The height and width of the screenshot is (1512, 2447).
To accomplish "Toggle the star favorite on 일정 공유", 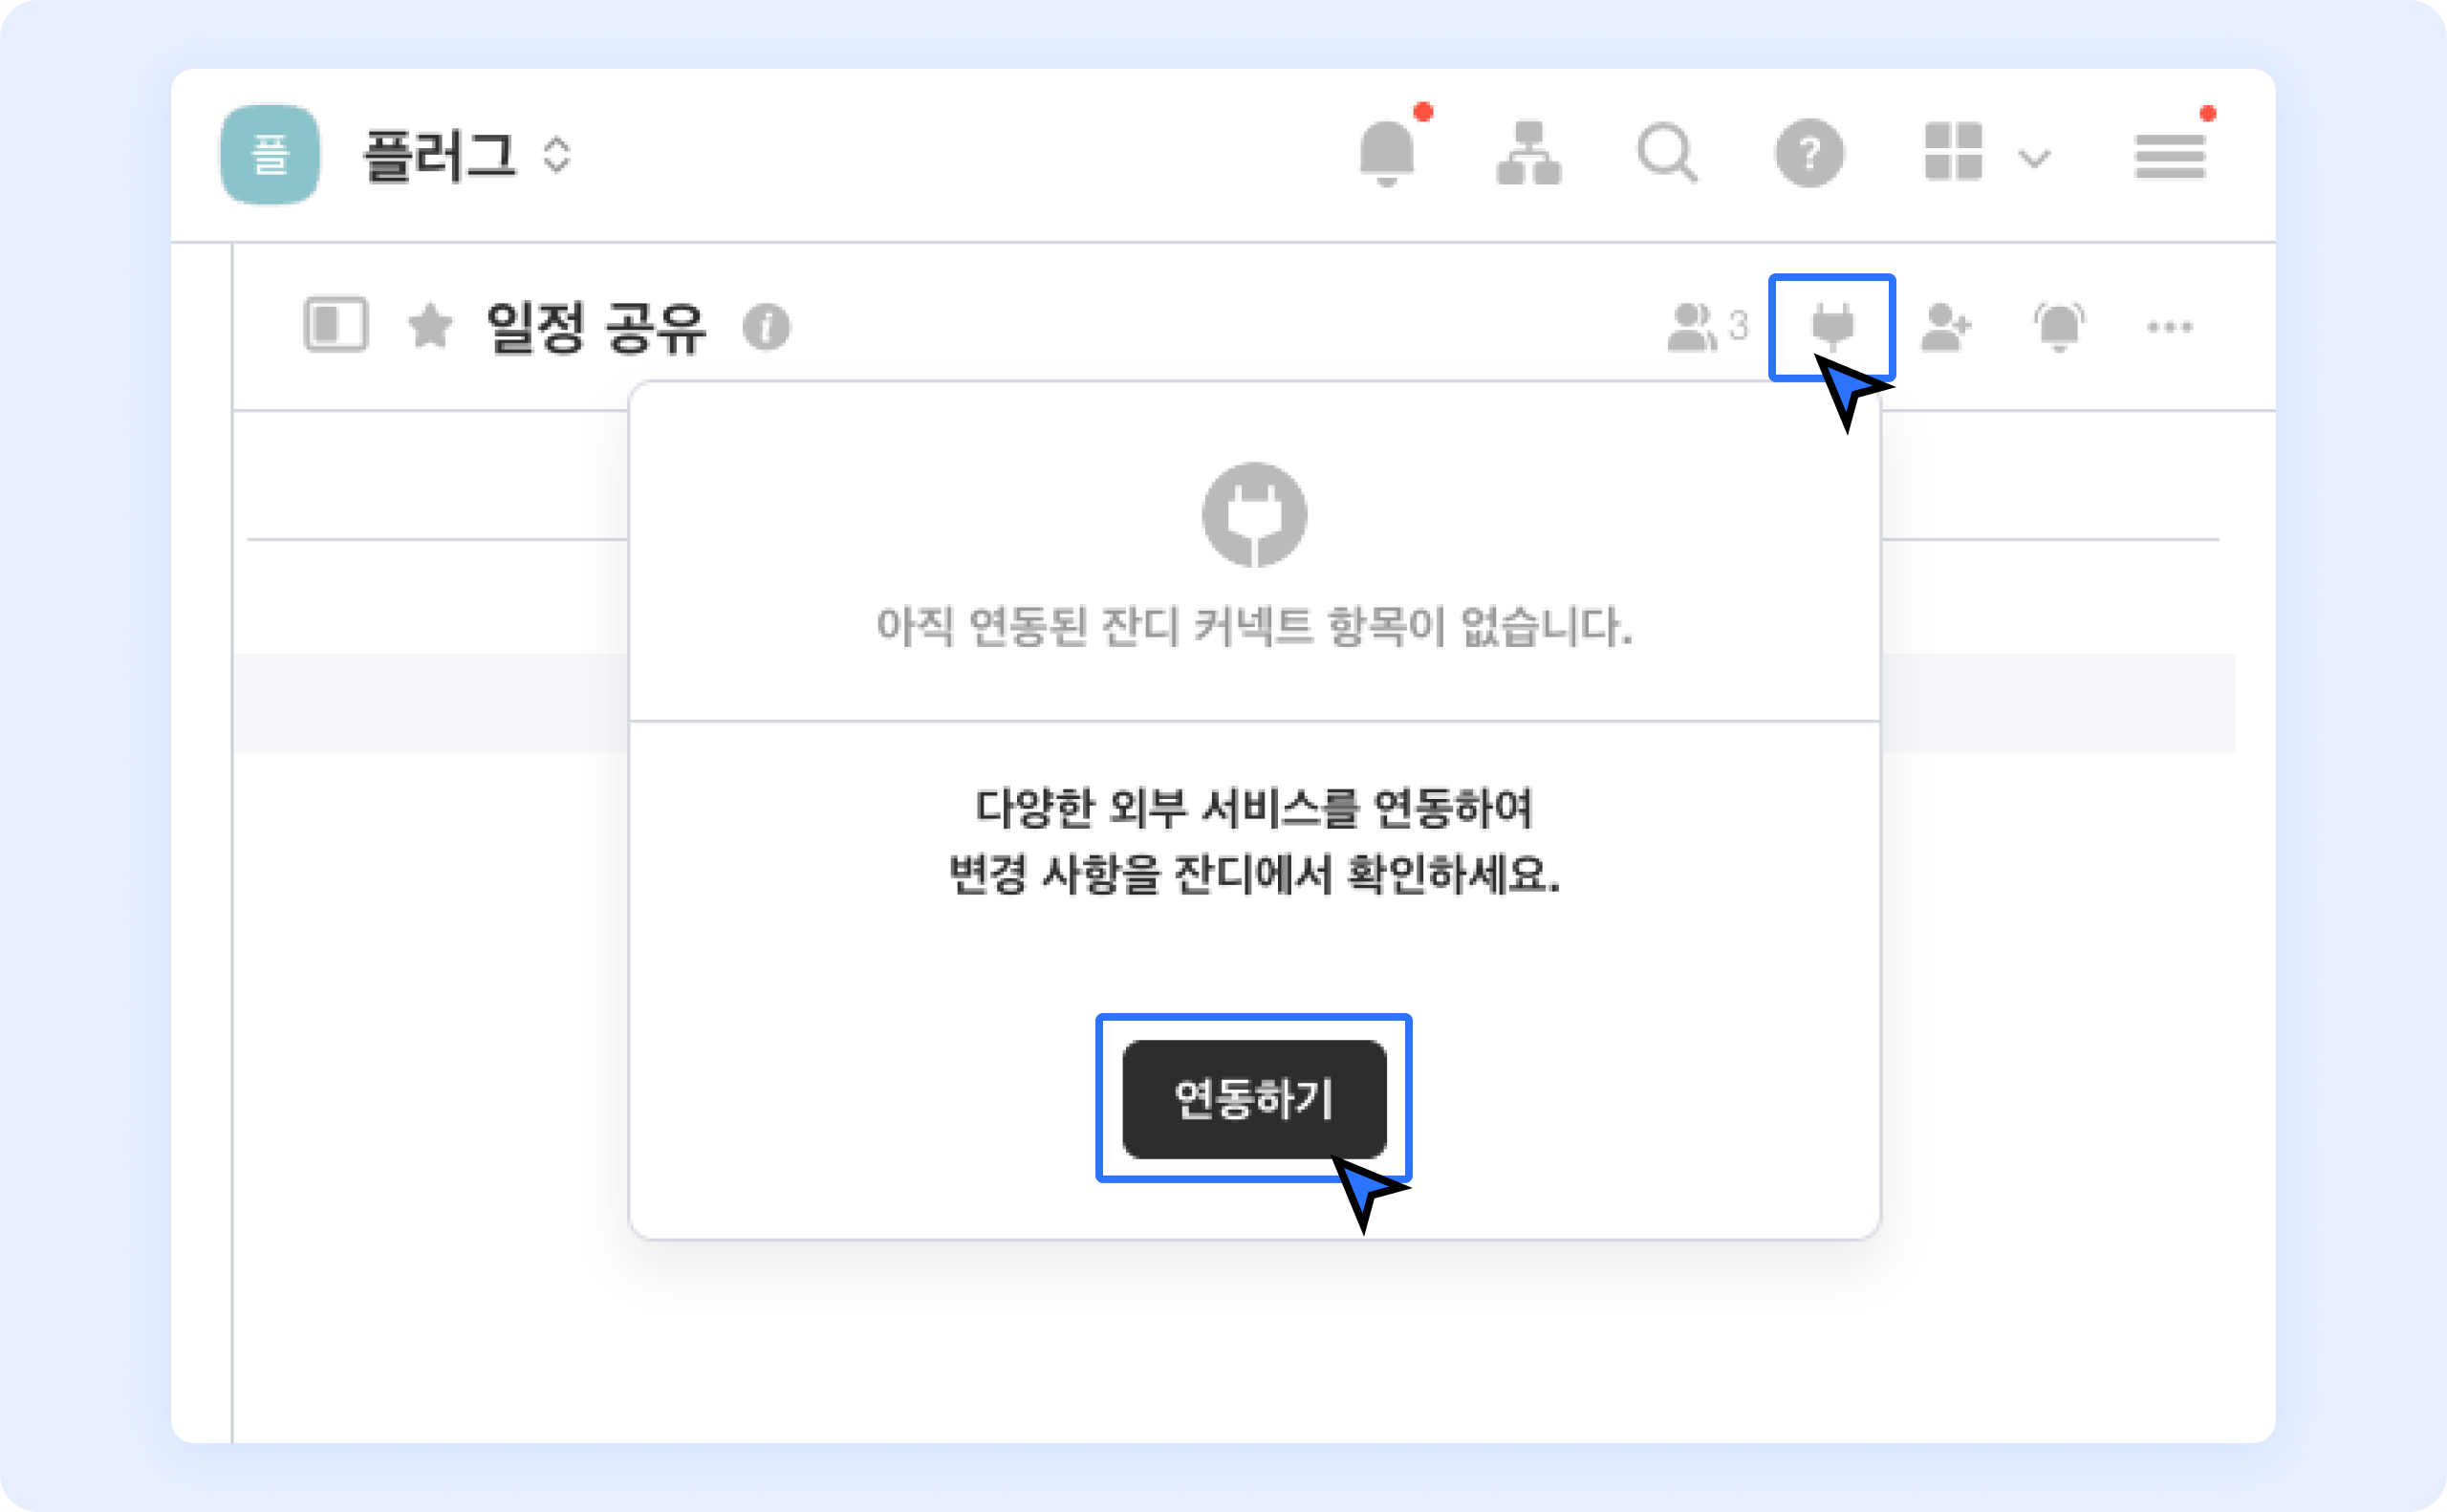I will pyautogui.click(x=430, y=326).
